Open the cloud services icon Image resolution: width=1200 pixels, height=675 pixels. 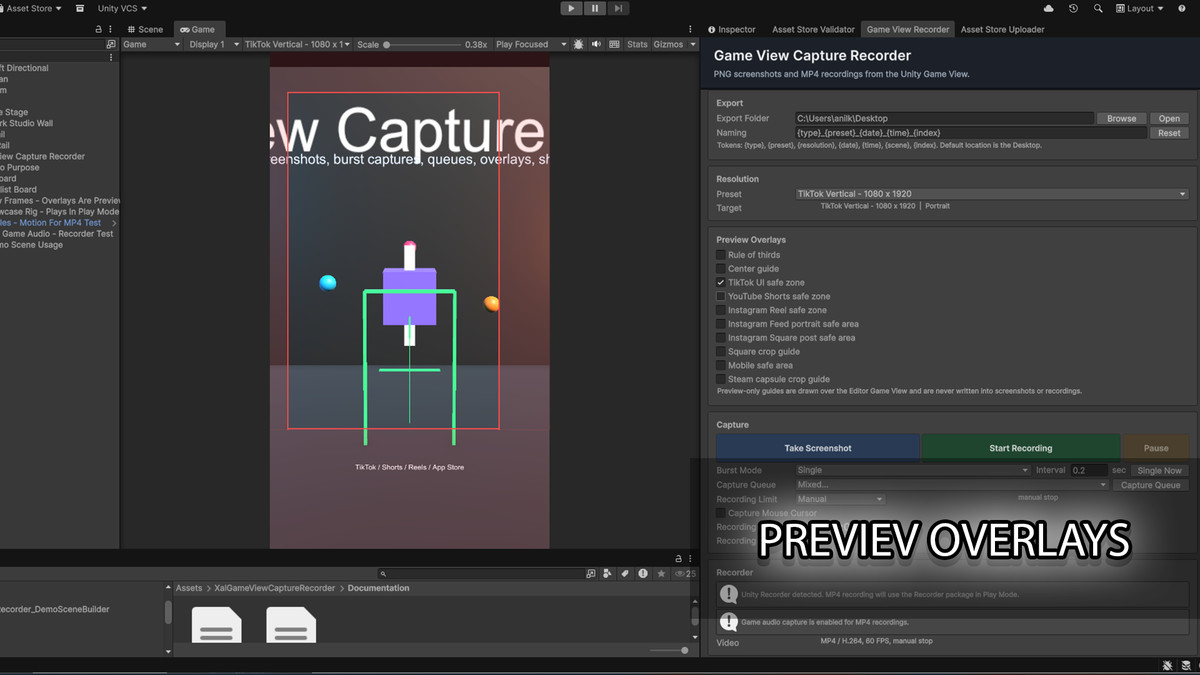tap(1048, 8)
